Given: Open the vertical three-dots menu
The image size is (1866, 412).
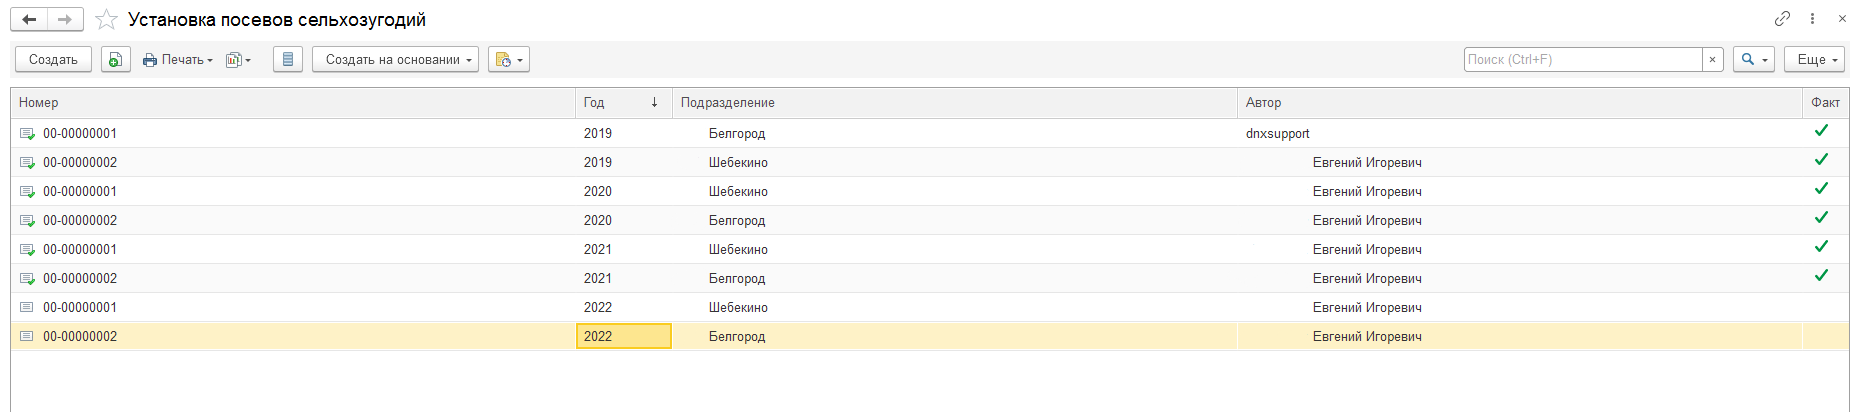Looking at the screenshot, I should point(1812,19).
